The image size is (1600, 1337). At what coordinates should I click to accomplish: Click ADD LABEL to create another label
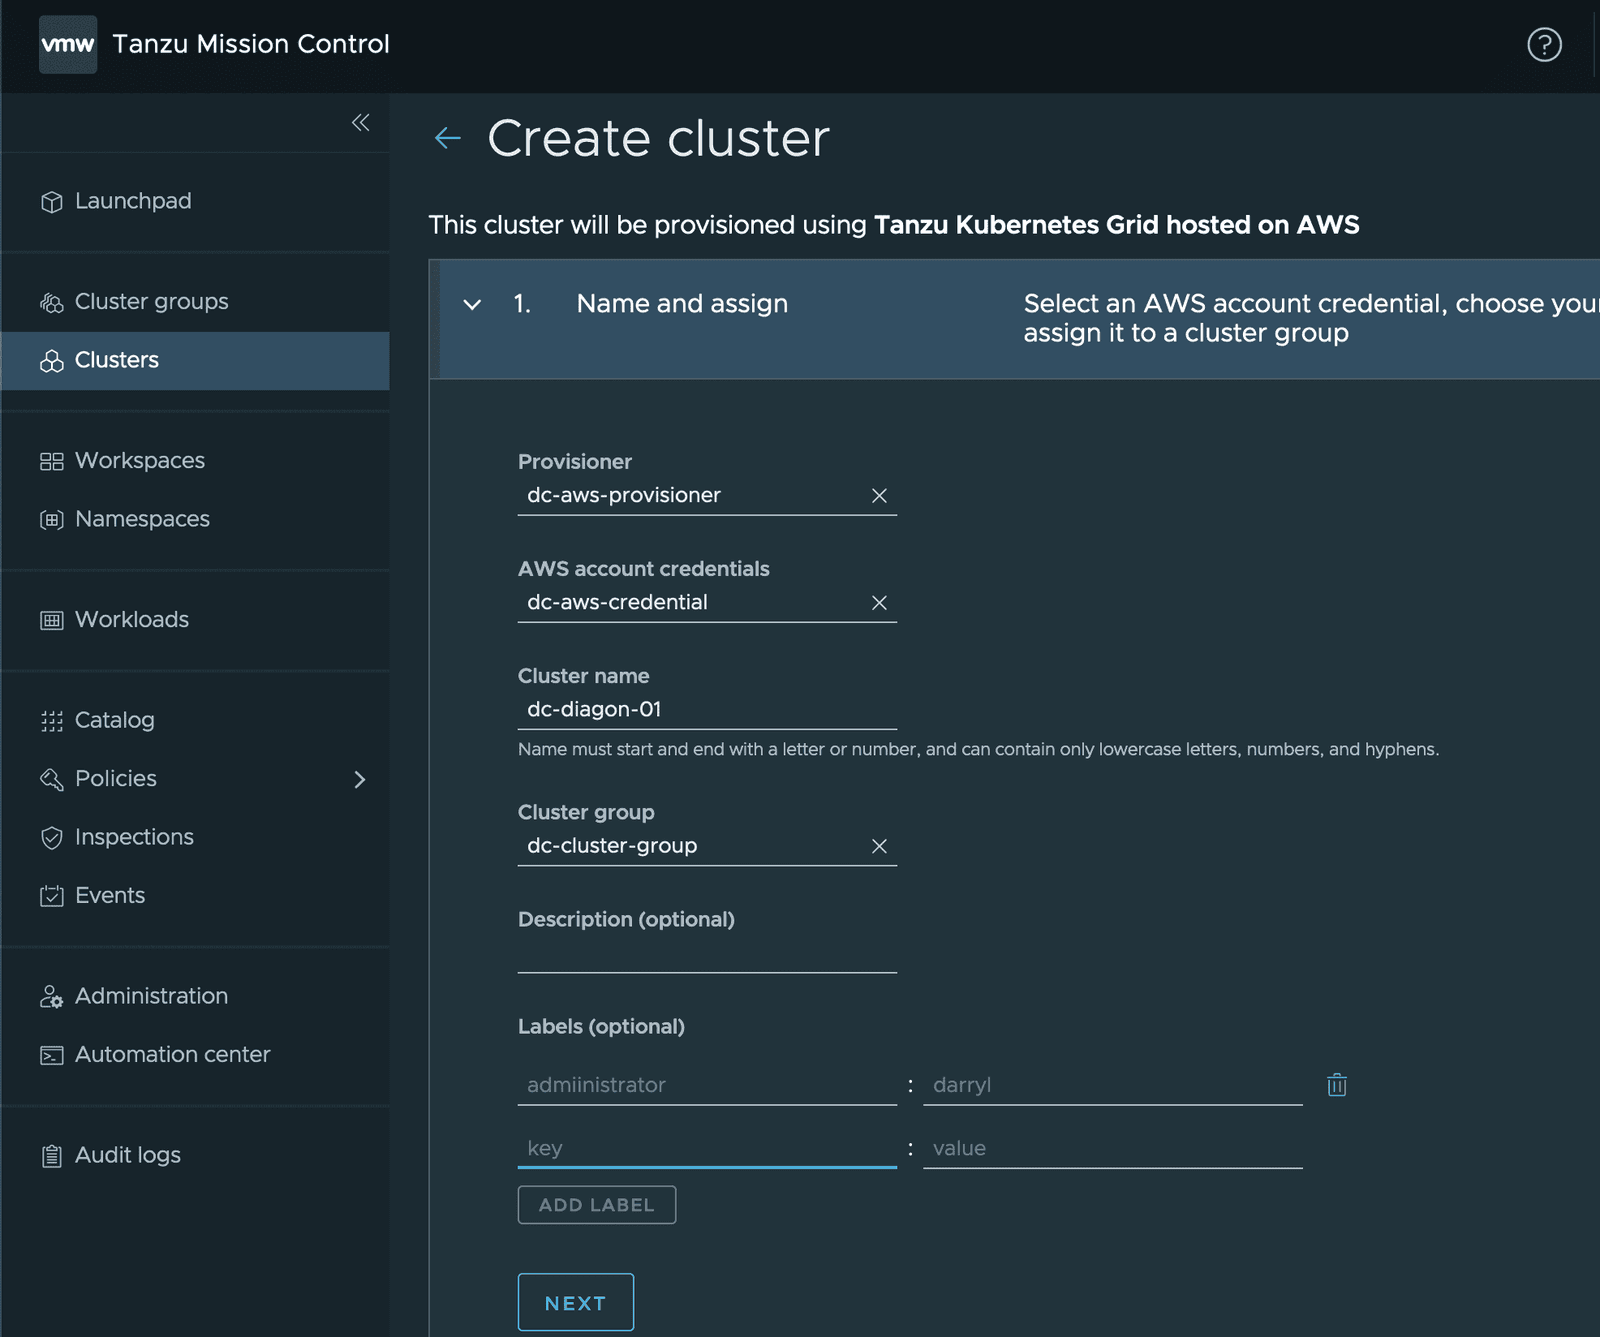(x=596, y=1204)
